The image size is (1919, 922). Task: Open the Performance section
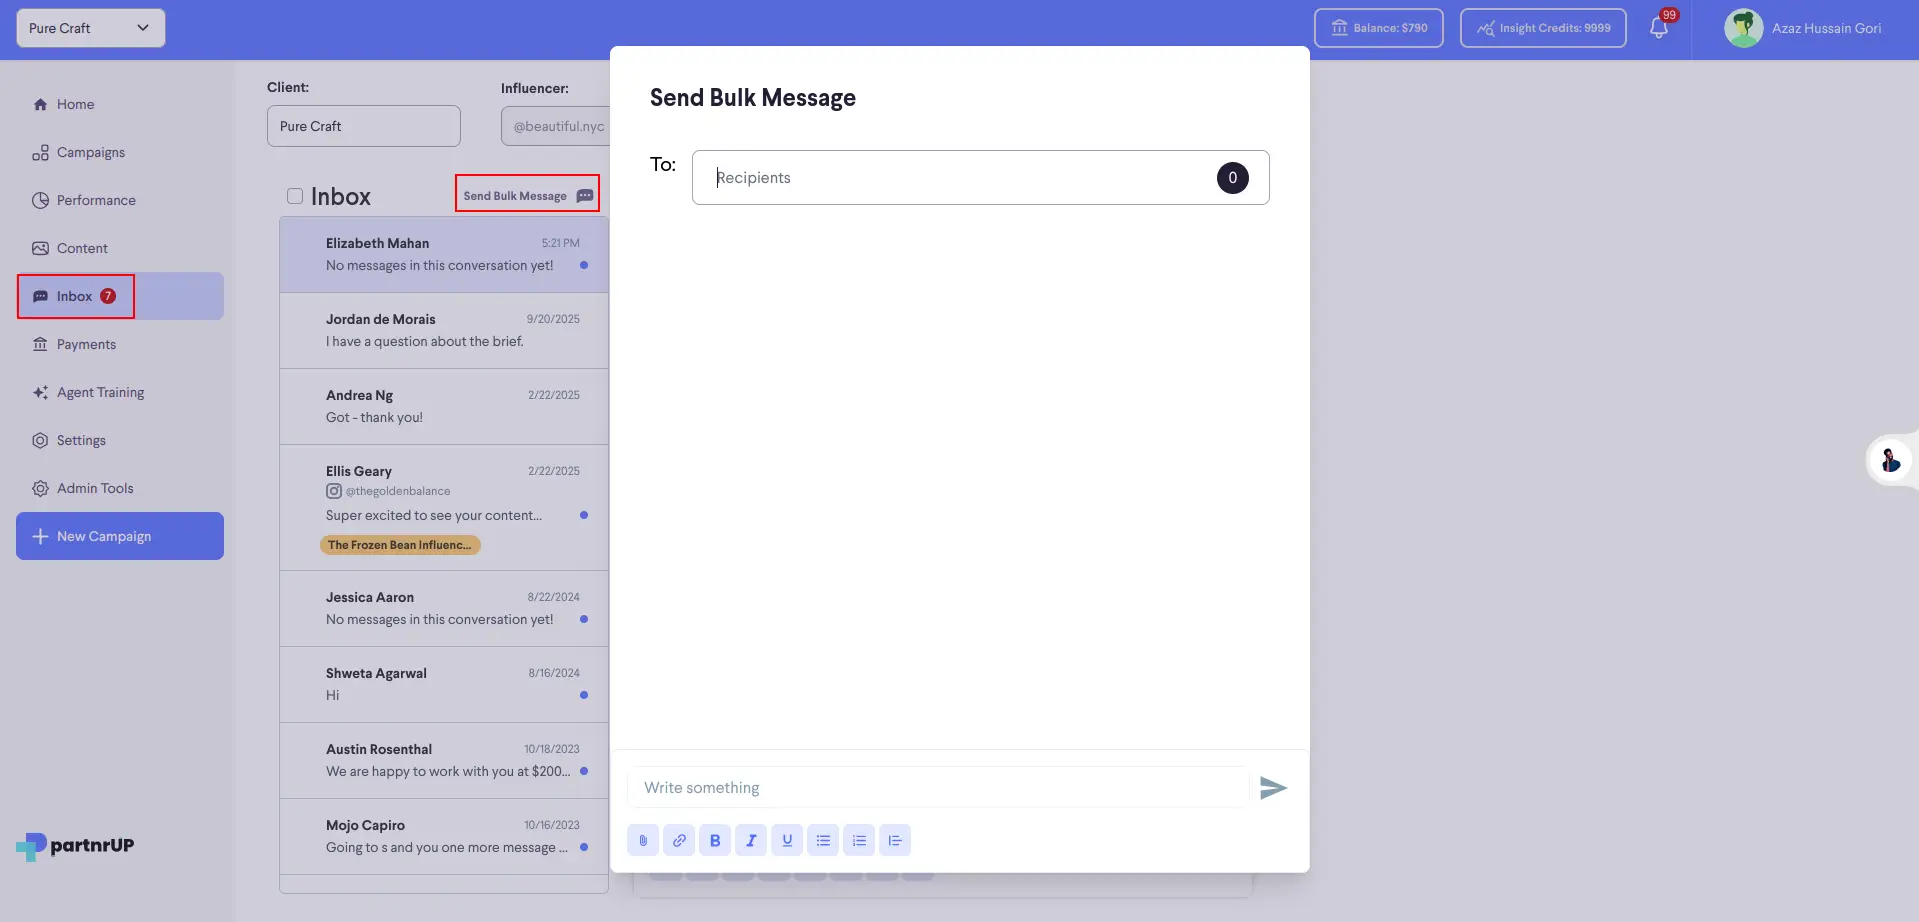pyautogui.click(x=120, y=200)
